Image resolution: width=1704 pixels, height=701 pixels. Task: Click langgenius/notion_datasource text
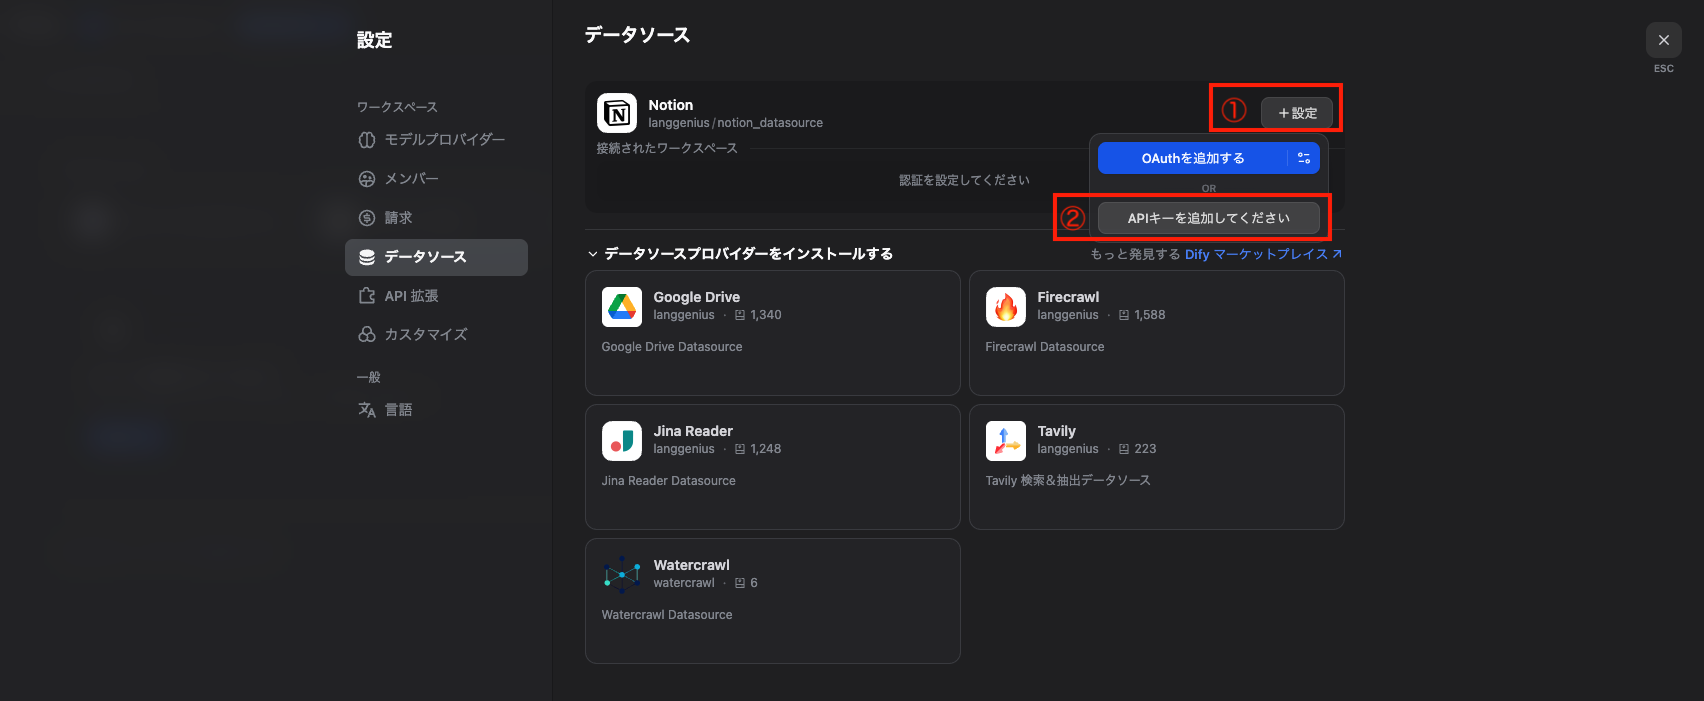click(x=736, y=123)
